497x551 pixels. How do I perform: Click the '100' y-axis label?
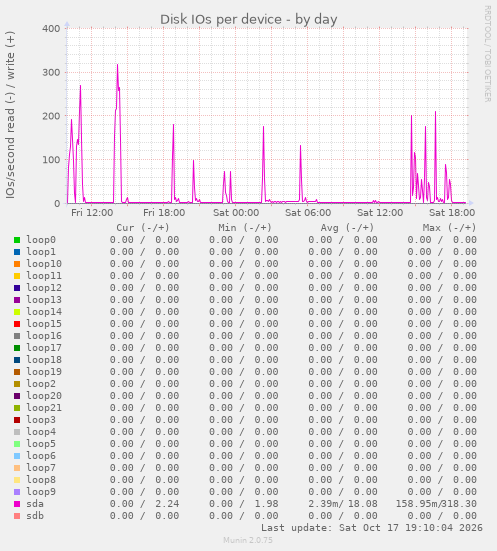(51, 160)
